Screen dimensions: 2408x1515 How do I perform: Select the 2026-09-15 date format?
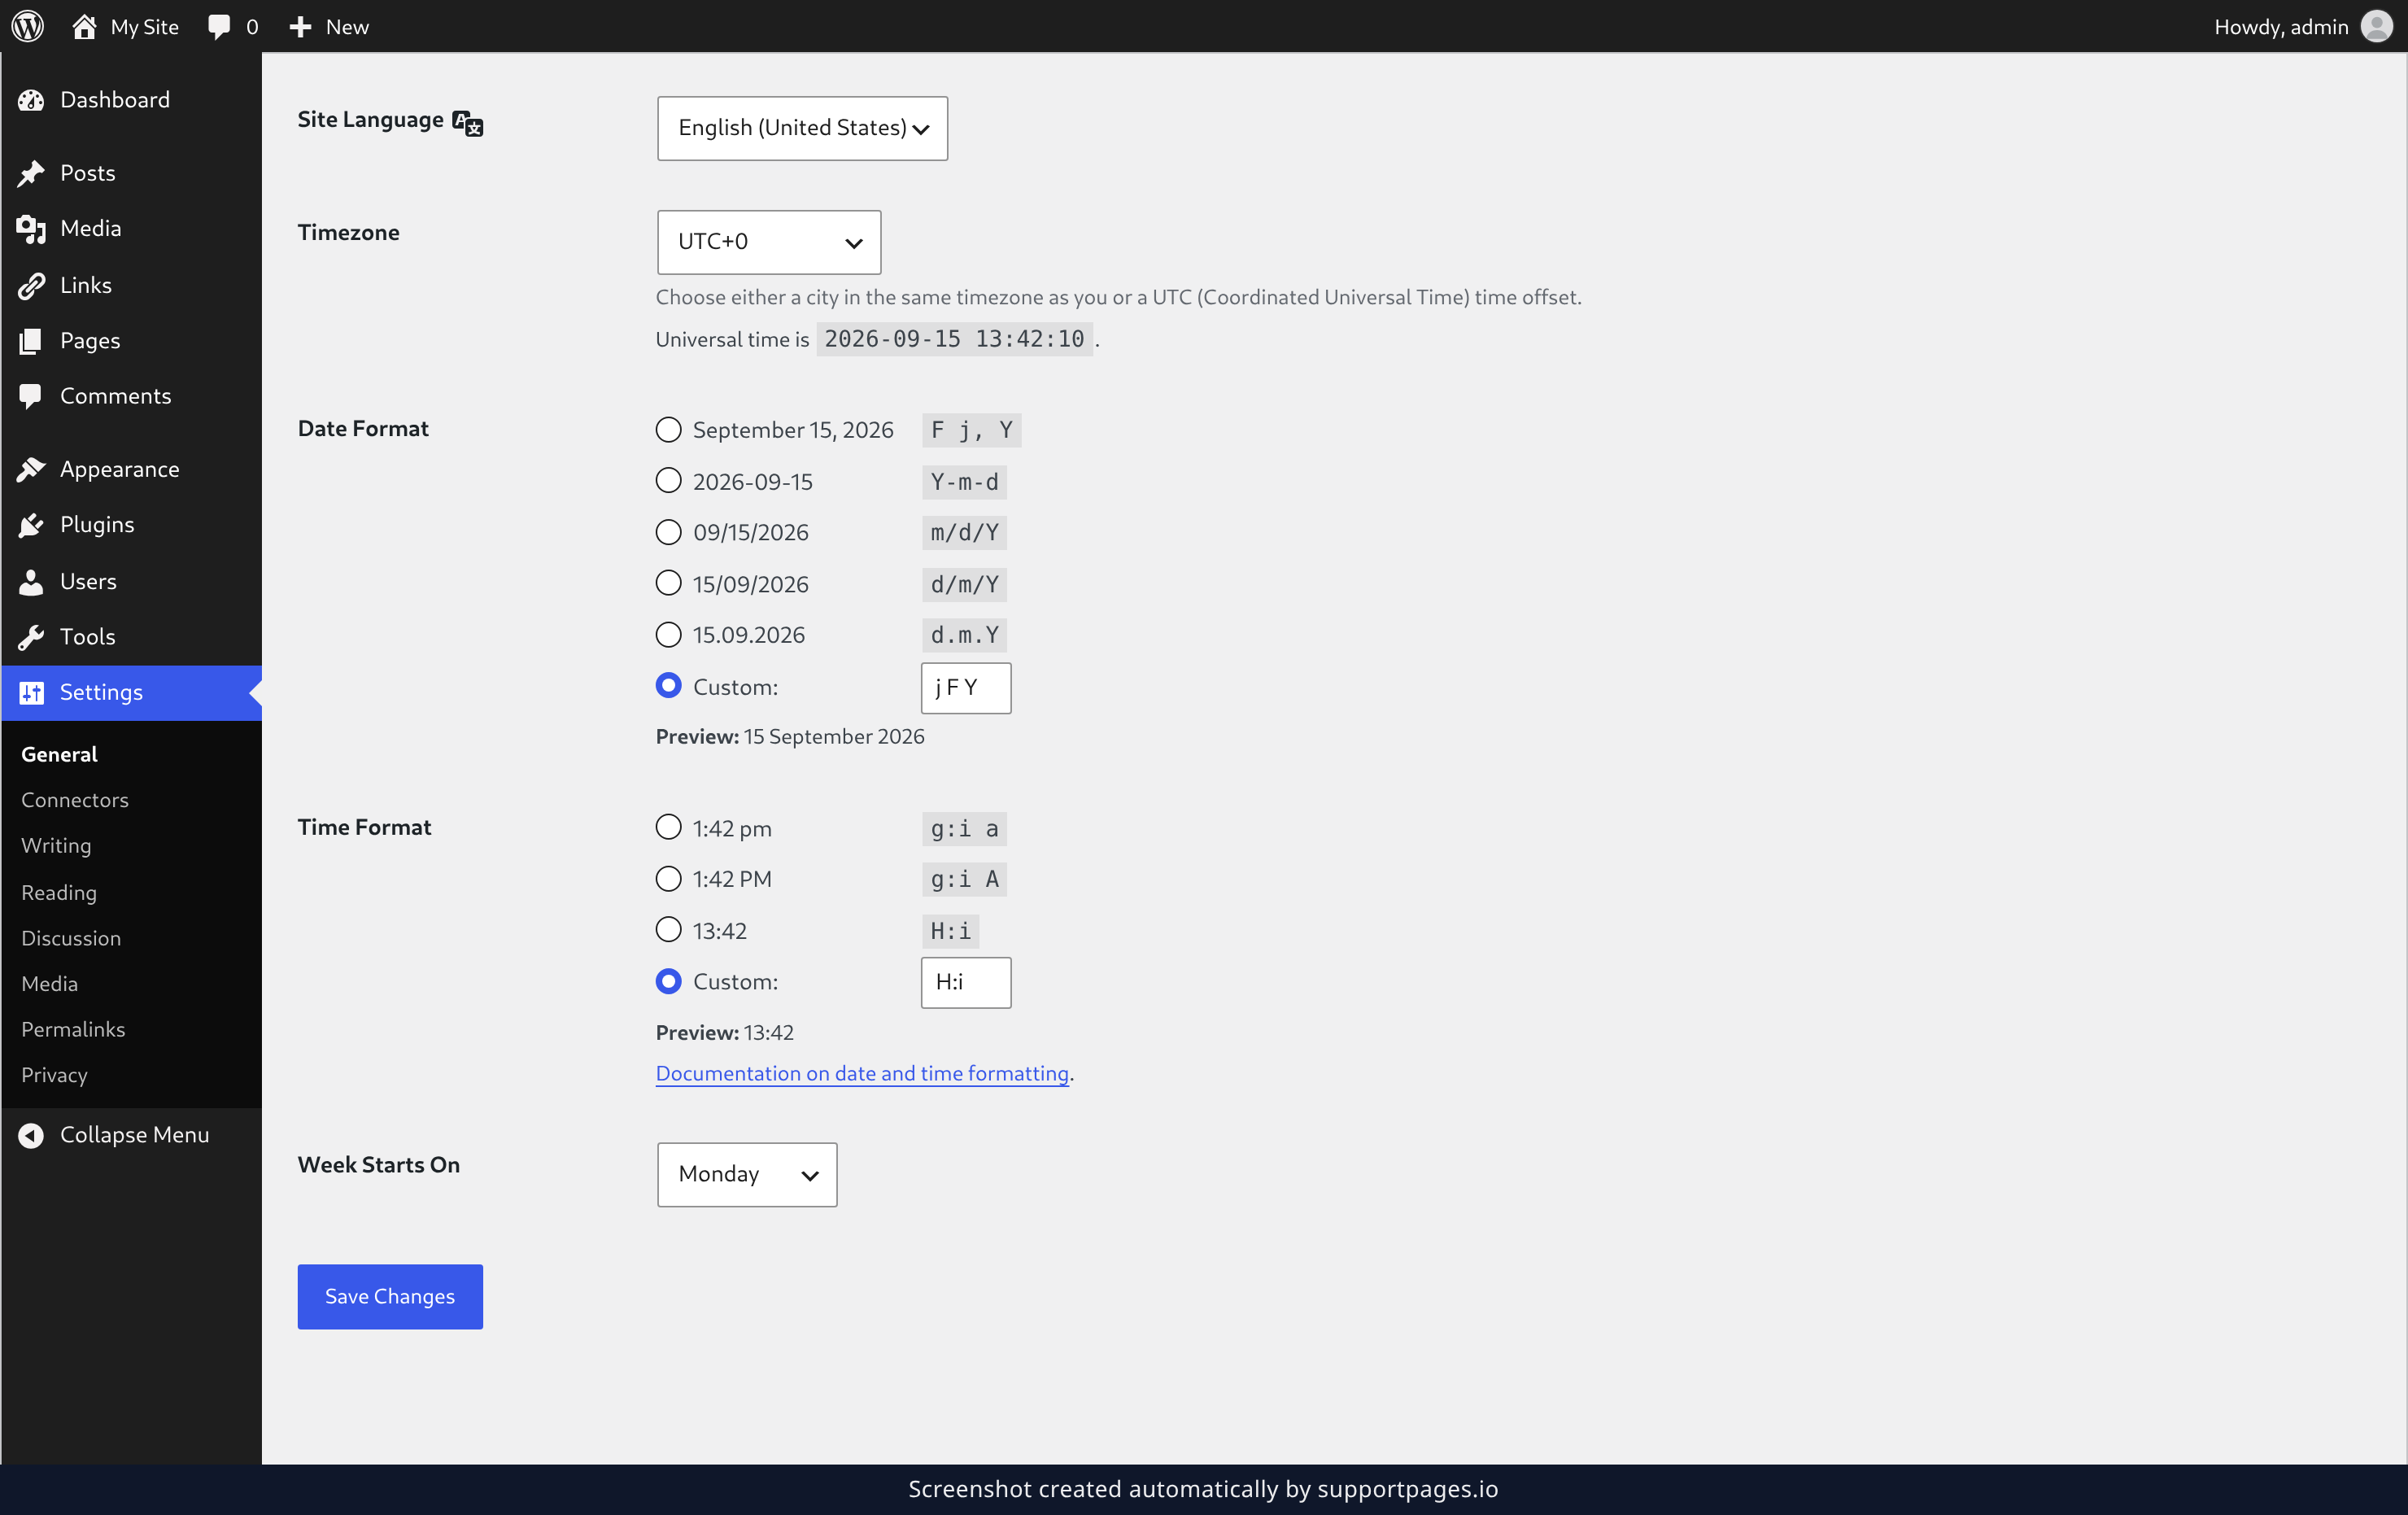[x=668, y=481]
